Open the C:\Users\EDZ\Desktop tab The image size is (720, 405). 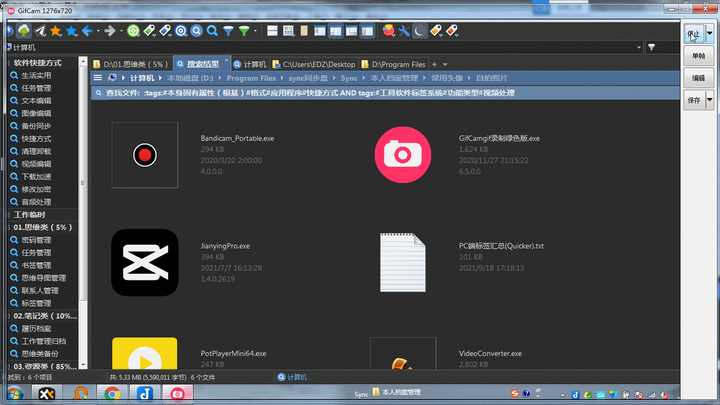tap(314, 64)
